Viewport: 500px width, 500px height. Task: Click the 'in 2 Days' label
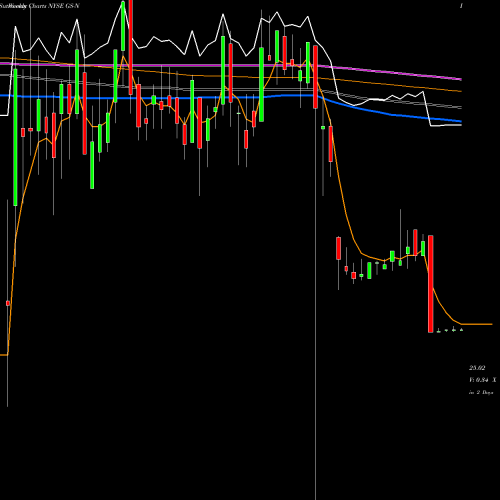coord(481,393)
